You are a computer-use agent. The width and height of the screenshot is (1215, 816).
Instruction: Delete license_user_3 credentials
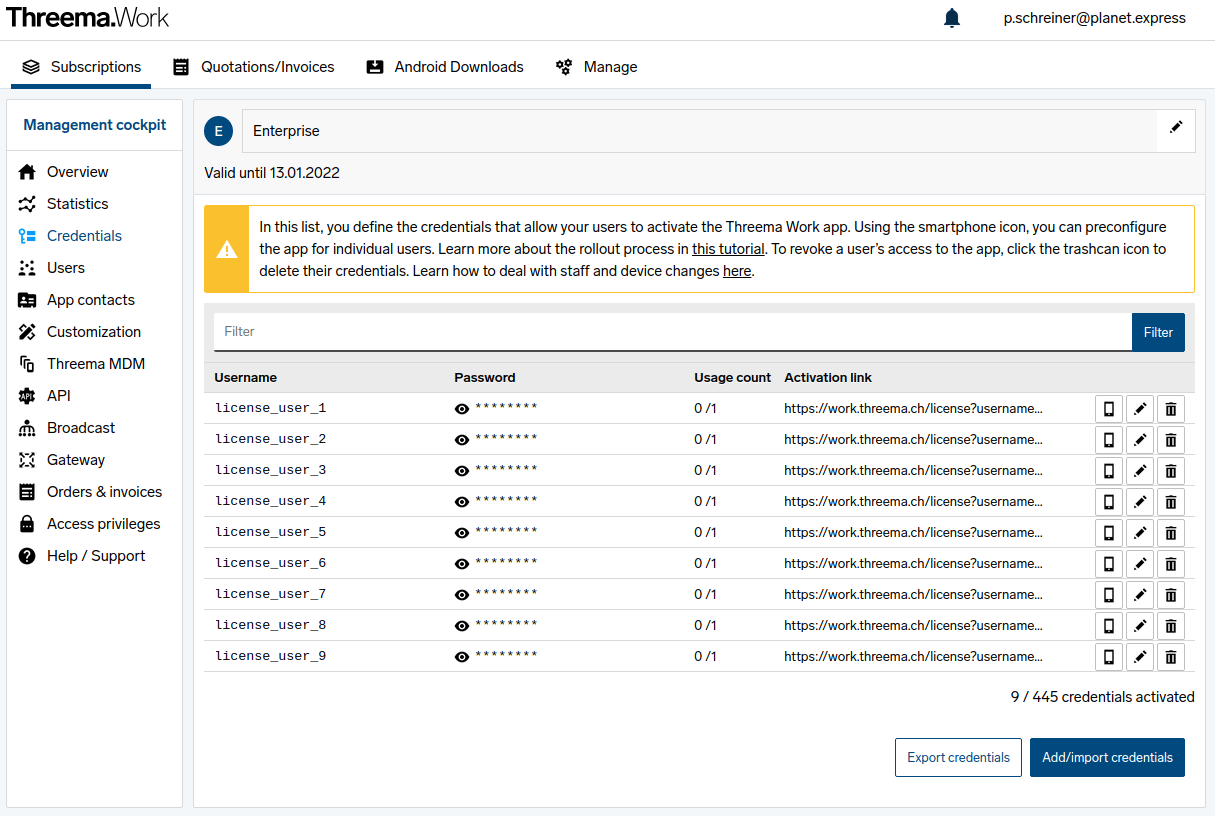point(1170,470)
